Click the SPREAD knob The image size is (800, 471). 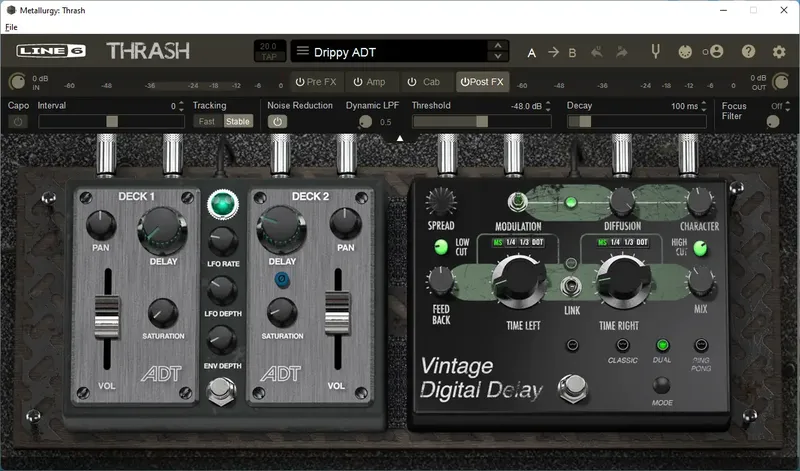pyautogui.click(x=441, y=202)
